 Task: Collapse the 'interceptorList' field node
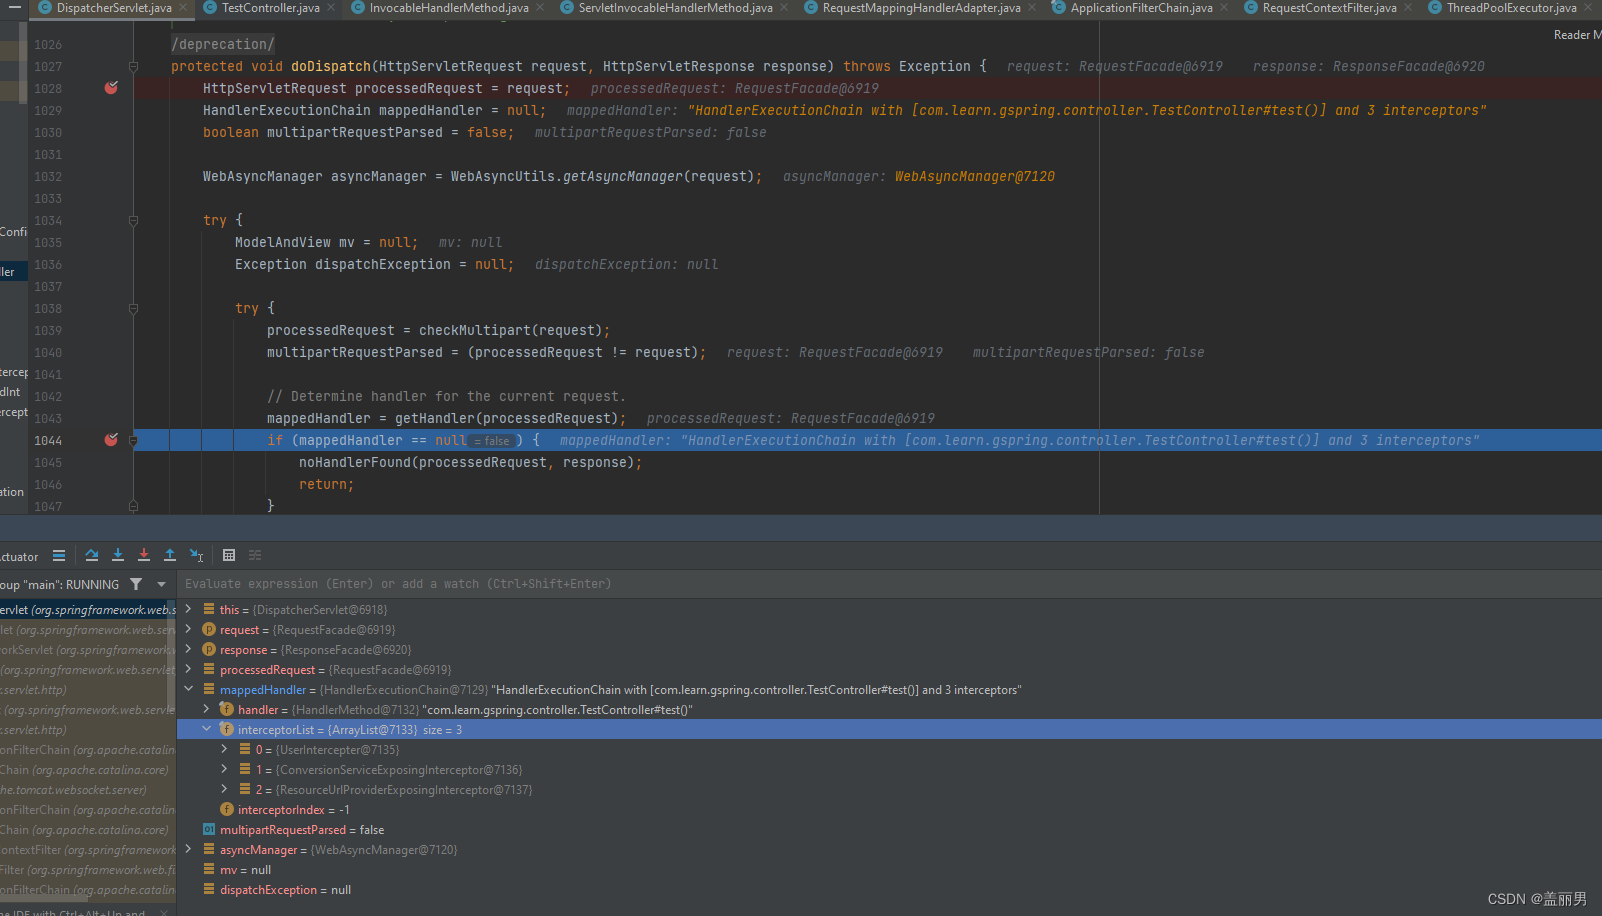click(x=206, y=729)
